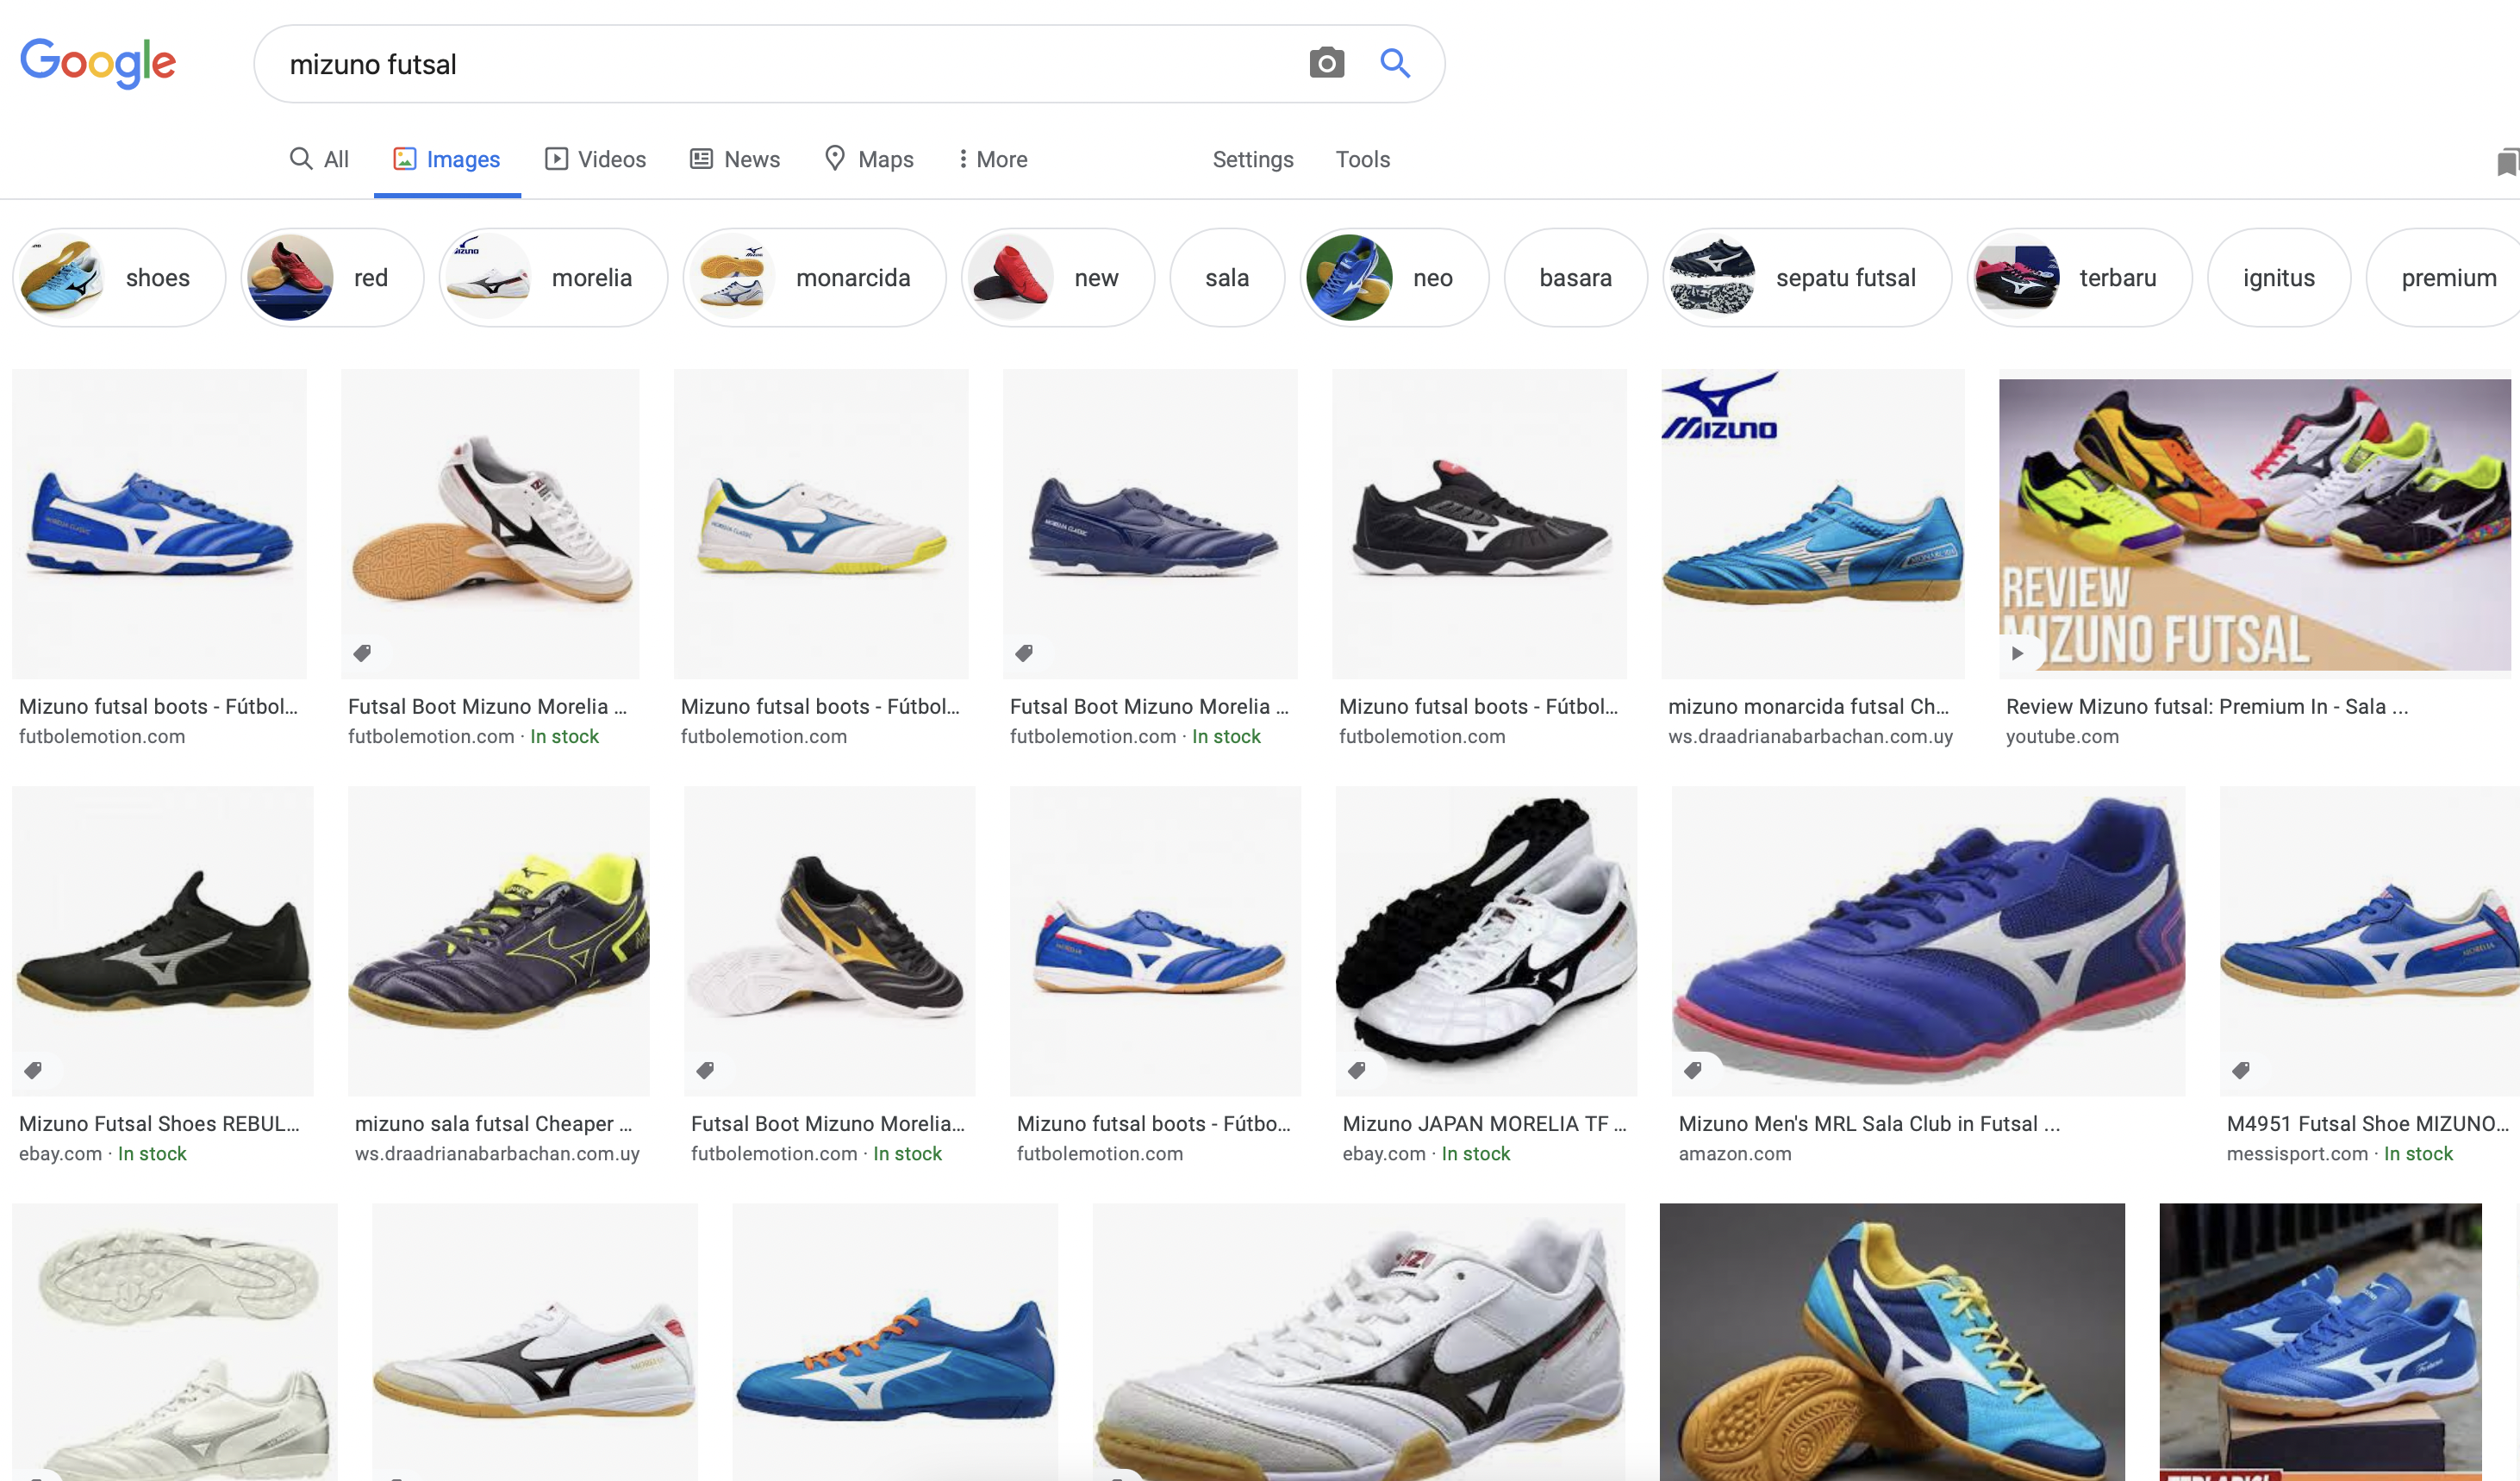Click tag icon on Mizuno MRL Sala Club image

[1692, 1070]
